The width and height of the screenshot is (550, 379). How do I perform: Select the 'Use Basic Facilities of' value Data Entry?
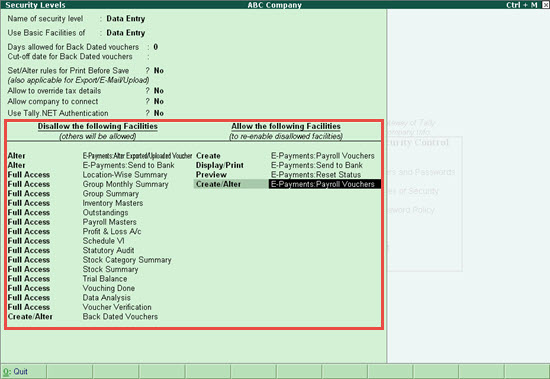(x=126, y=33)
